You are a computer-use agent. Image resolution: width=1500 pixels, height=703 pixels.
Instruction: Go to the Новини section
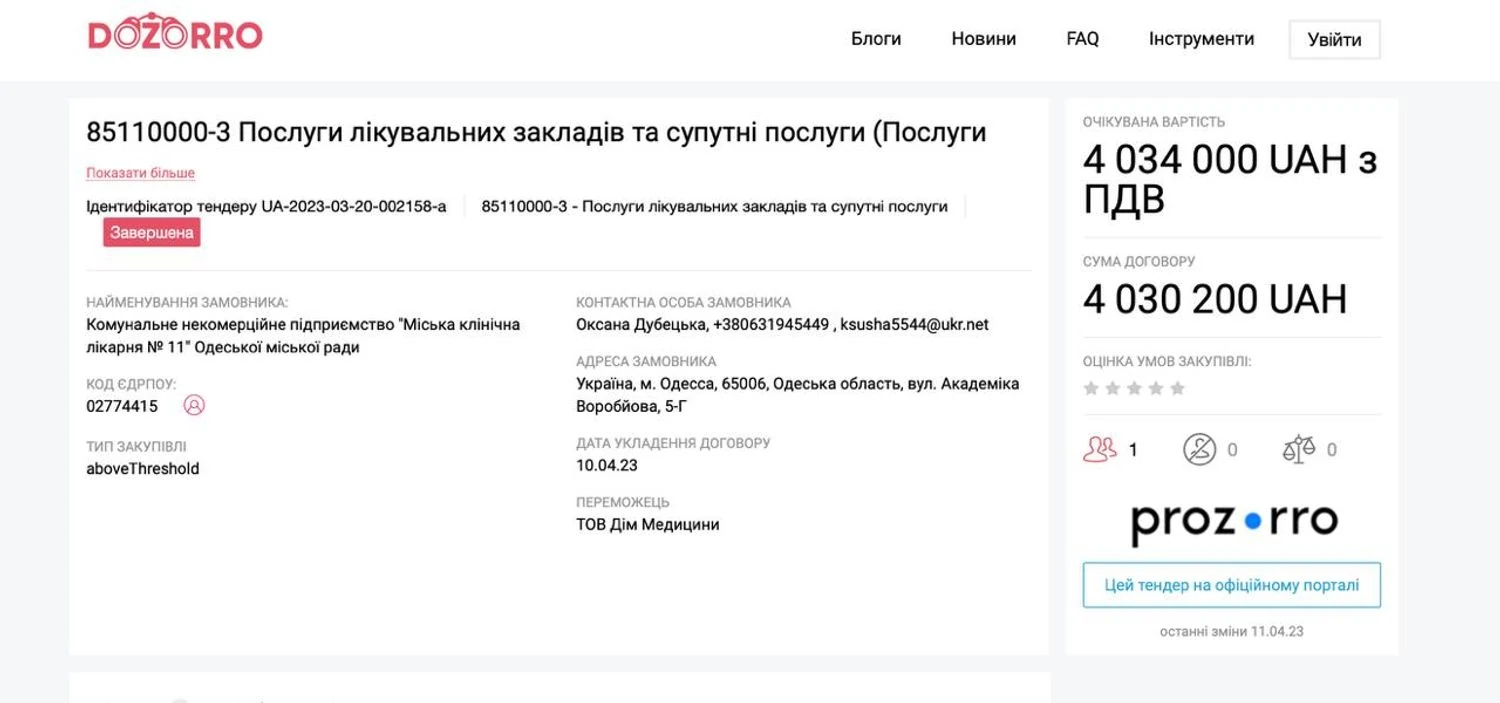(x=983, y=39)
